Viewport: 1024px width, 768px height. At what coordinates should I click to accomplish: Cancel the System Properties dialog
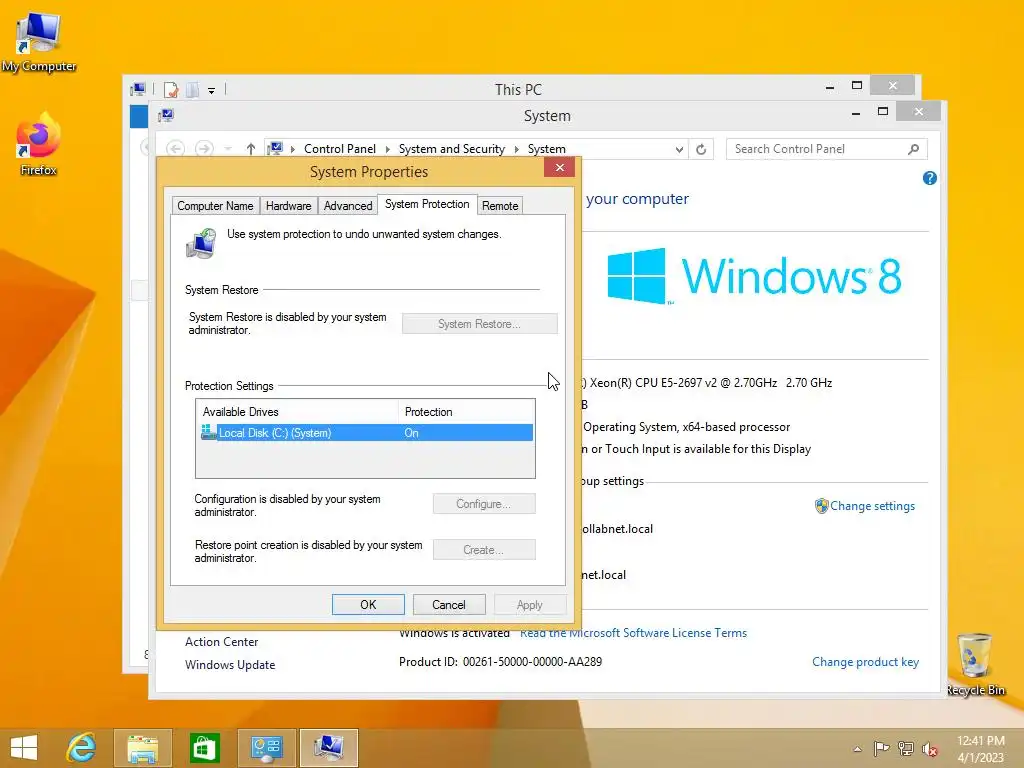tap(449, 605)
